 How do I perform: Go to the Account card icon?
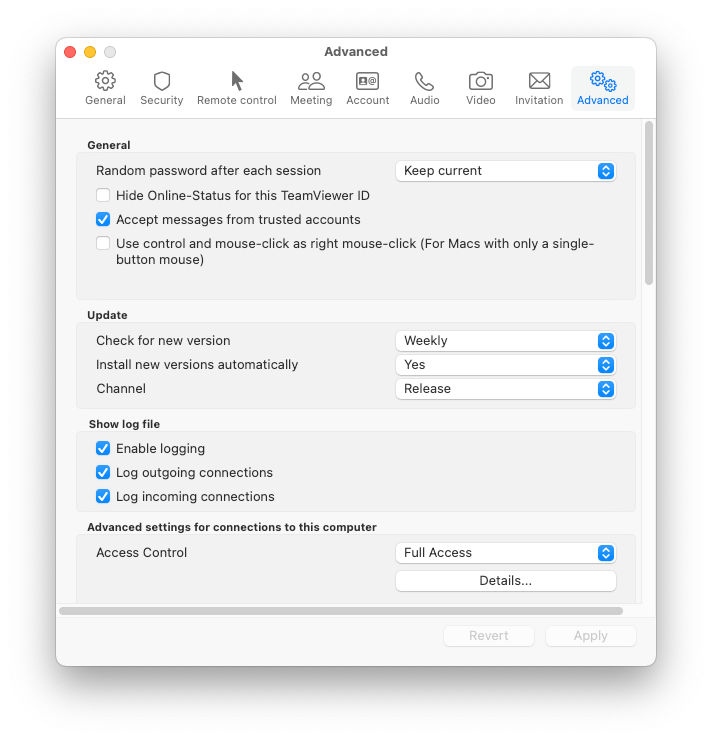(x=368, y=81)
